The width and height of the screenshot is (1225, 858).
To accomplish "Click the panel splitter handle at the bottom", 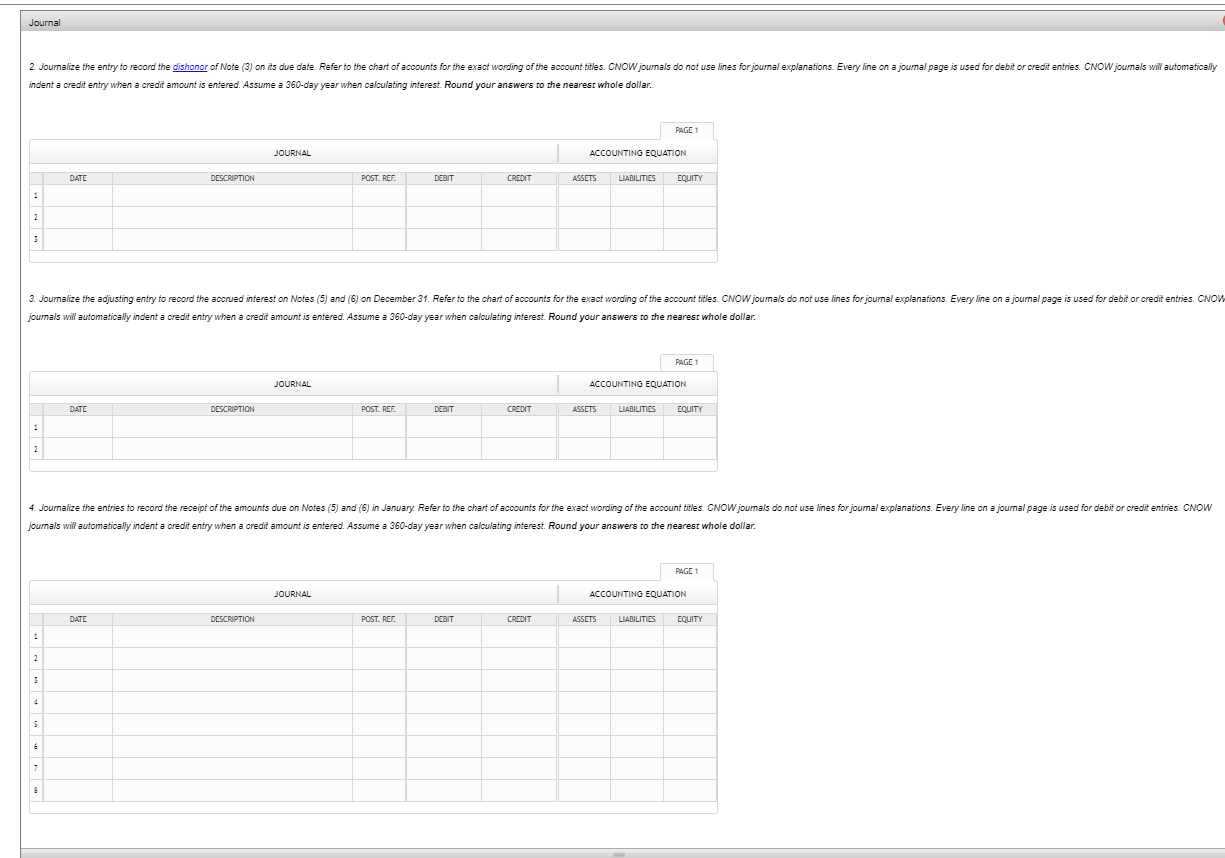I will tap(619, 854).
